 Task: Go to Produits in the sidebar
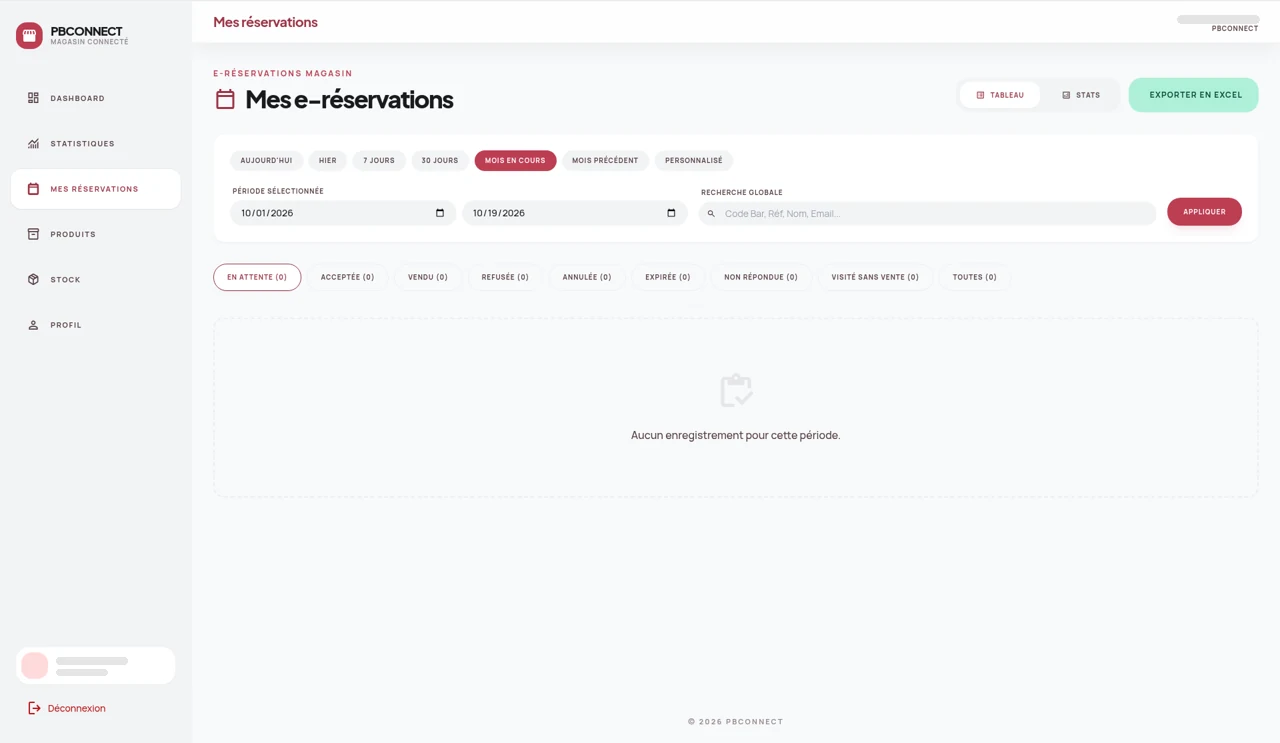(96, 234)
